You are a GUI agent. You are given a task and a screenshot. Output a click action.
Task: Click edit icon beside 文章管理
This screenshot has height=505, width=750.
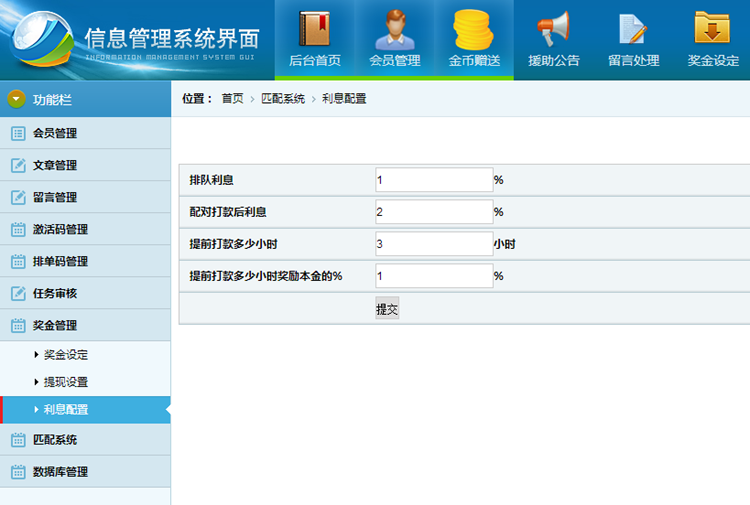coord(18,165)
